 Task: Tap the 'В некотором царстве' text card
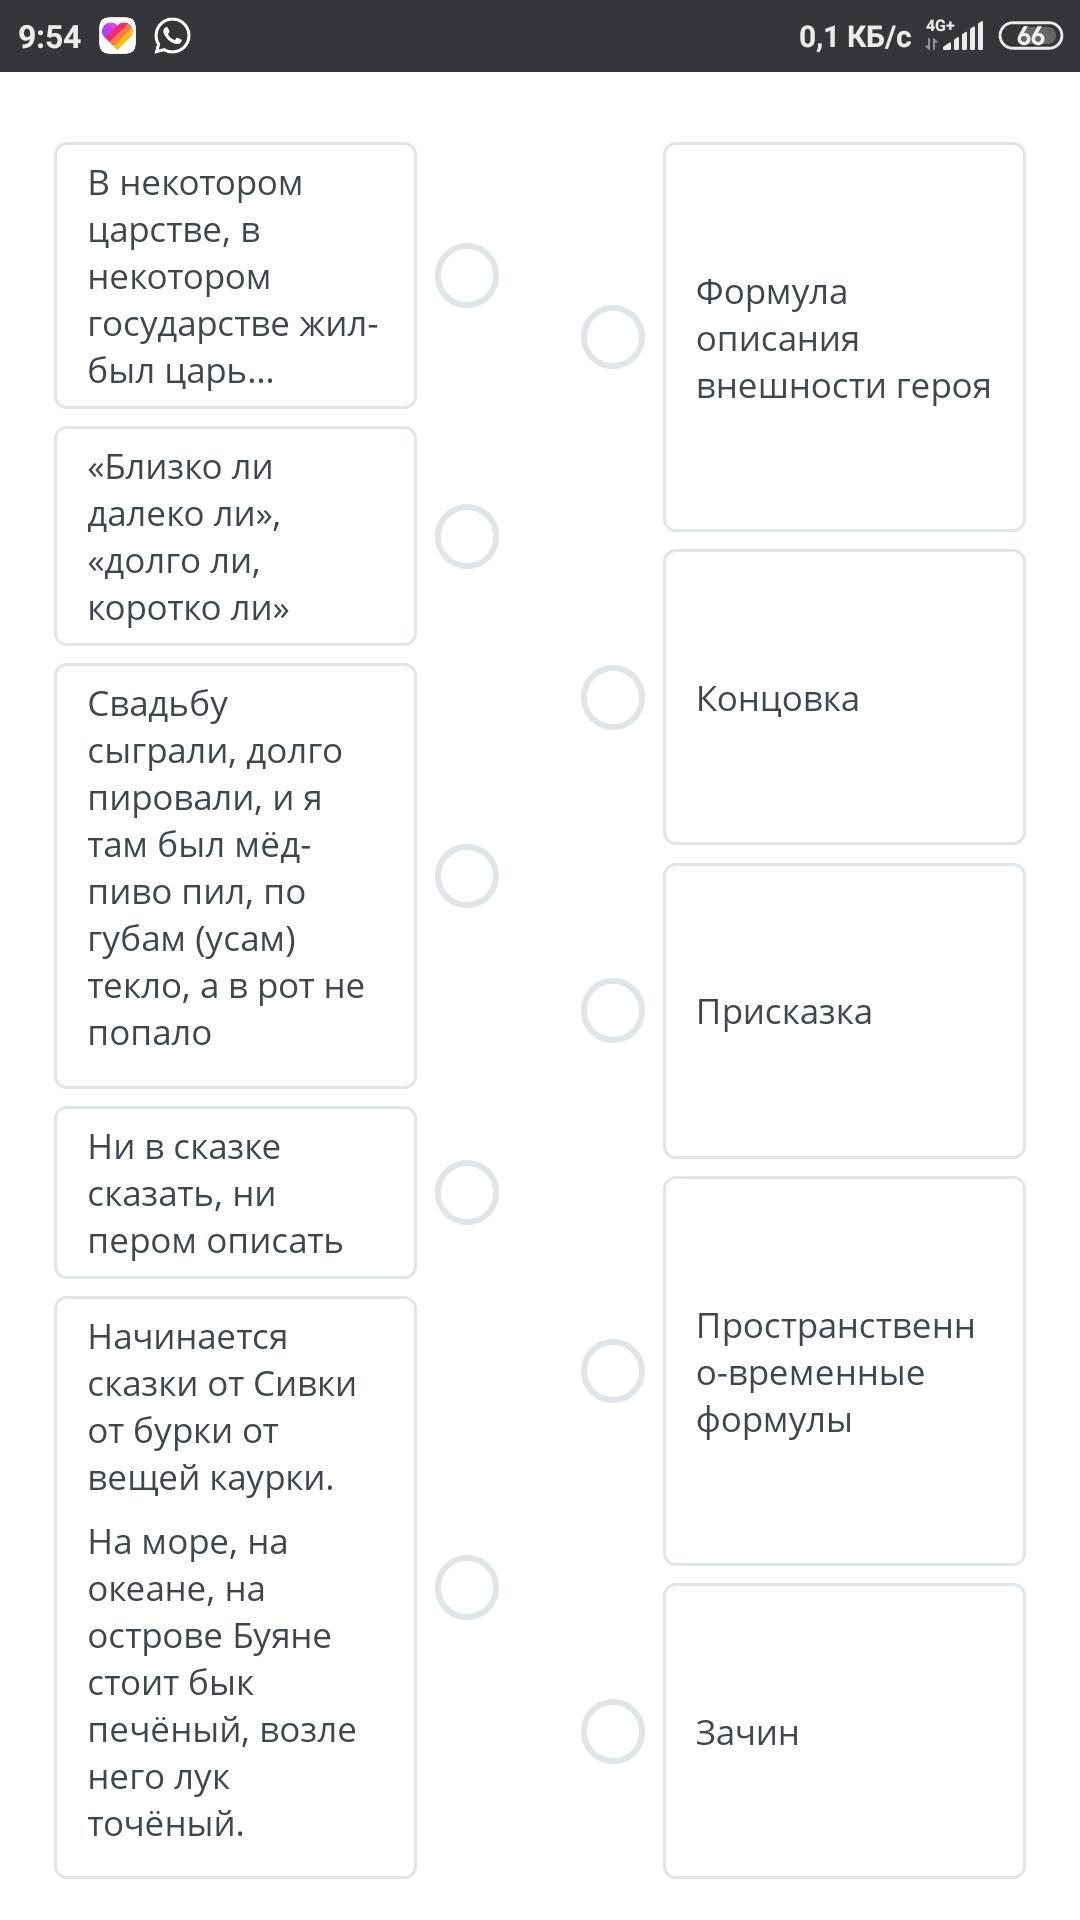coord(235,275)
